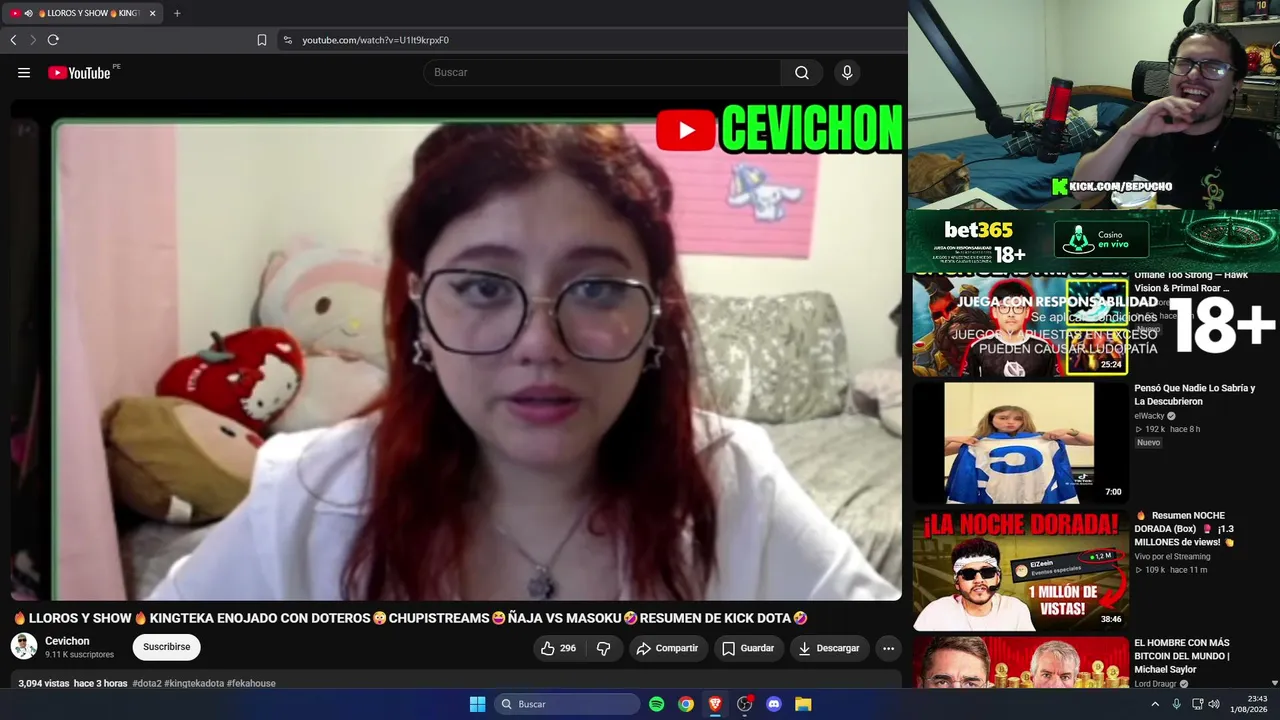Start voice search with the microphone icon
Viewport: 1280px width, 720px height.
(847, 72)
